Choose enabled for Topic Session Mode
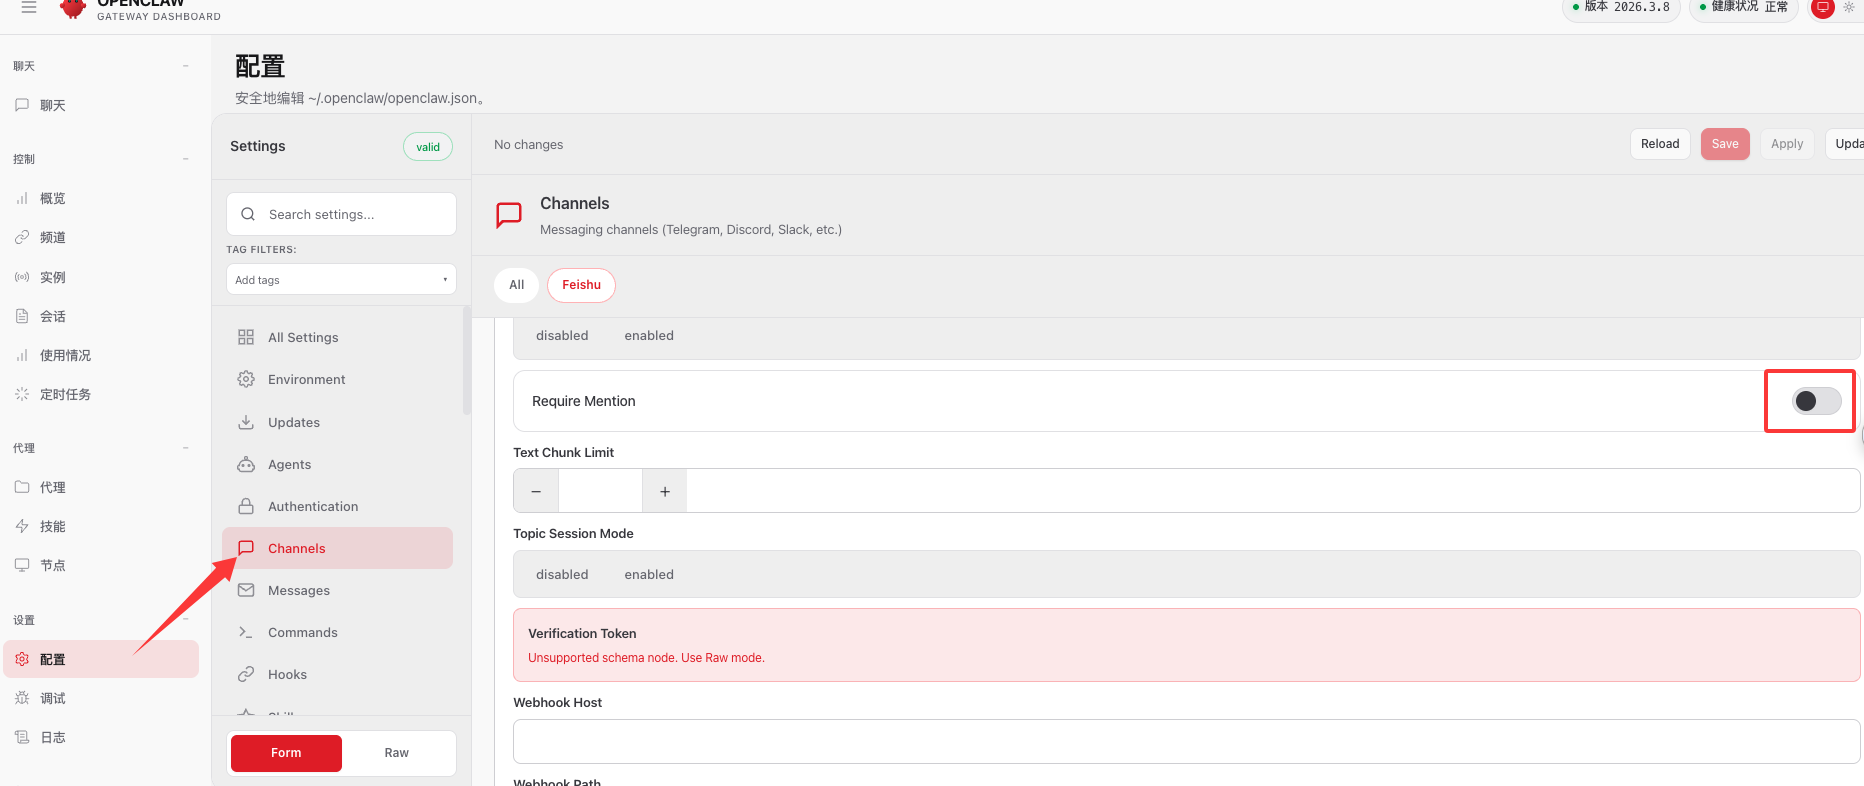 649,574
